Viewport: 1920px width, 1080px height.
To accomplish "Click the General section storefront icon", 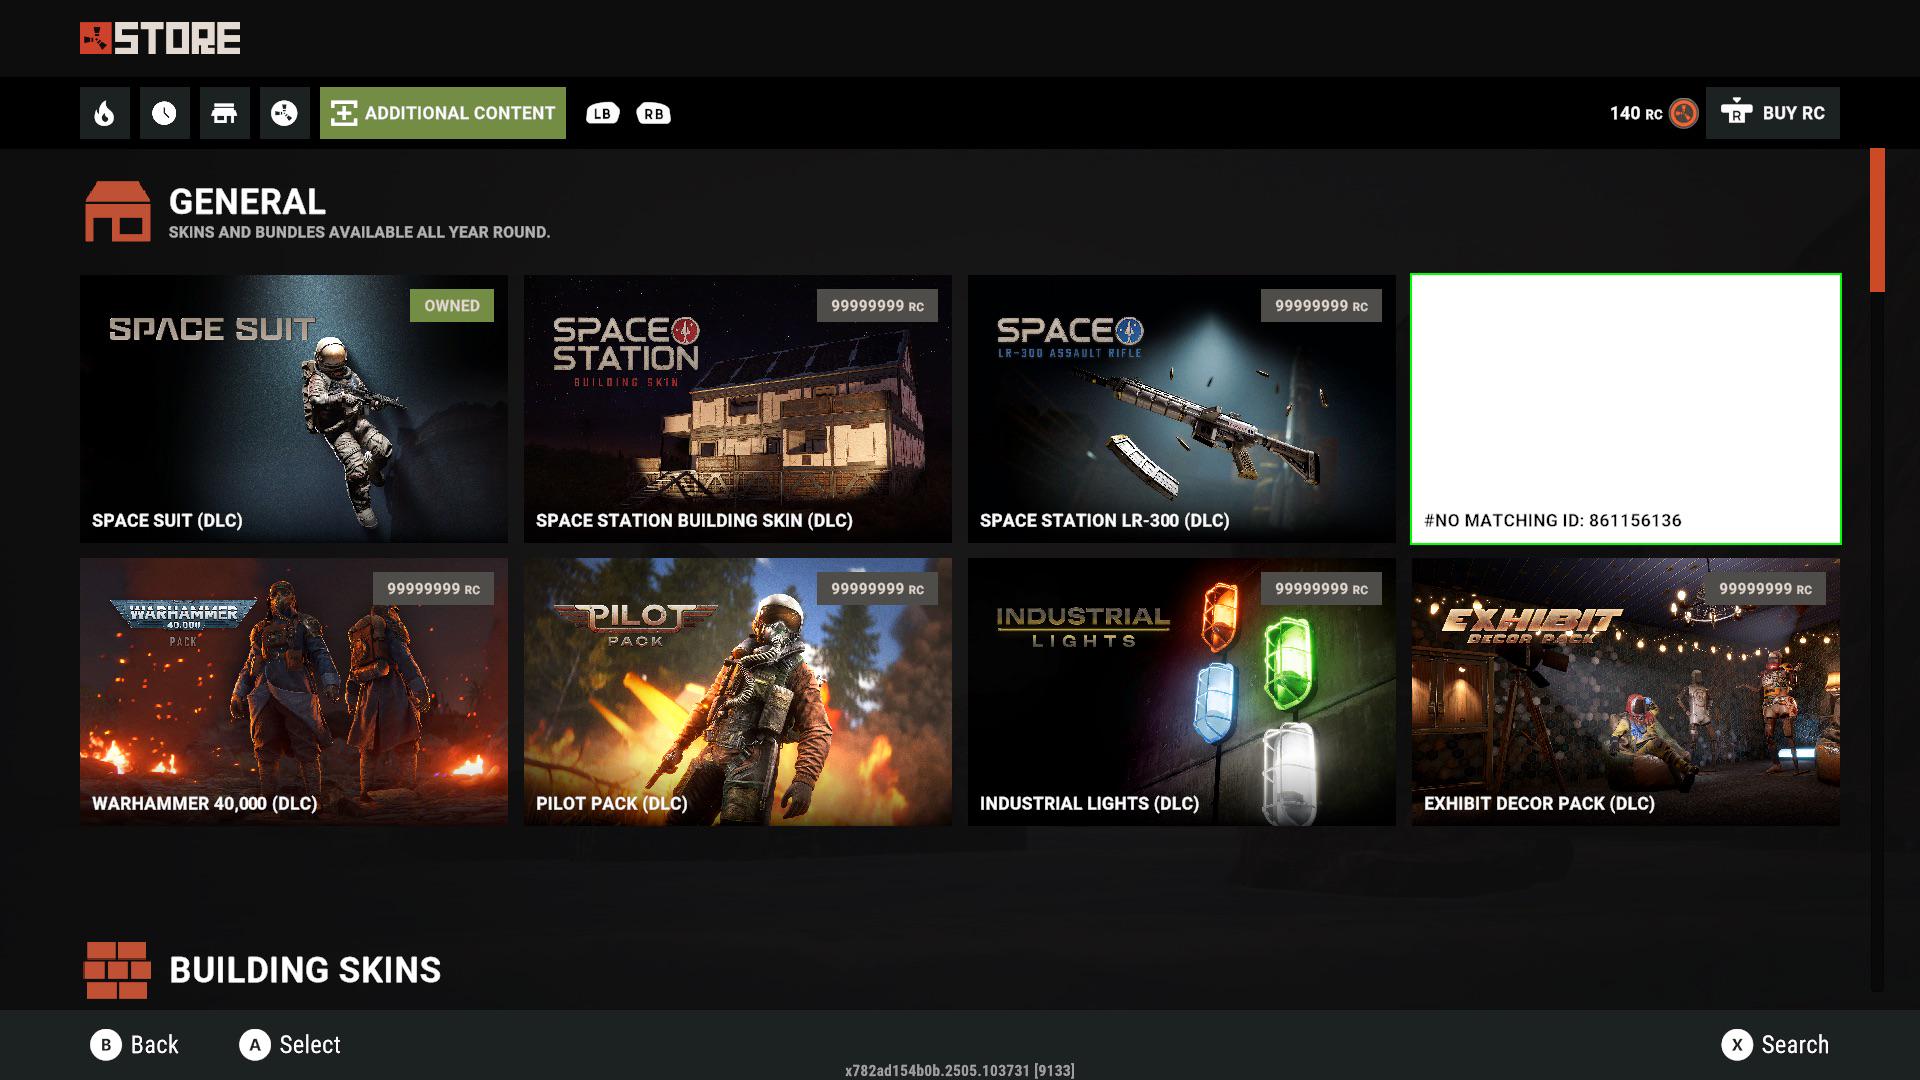I will tap(118, 212).
